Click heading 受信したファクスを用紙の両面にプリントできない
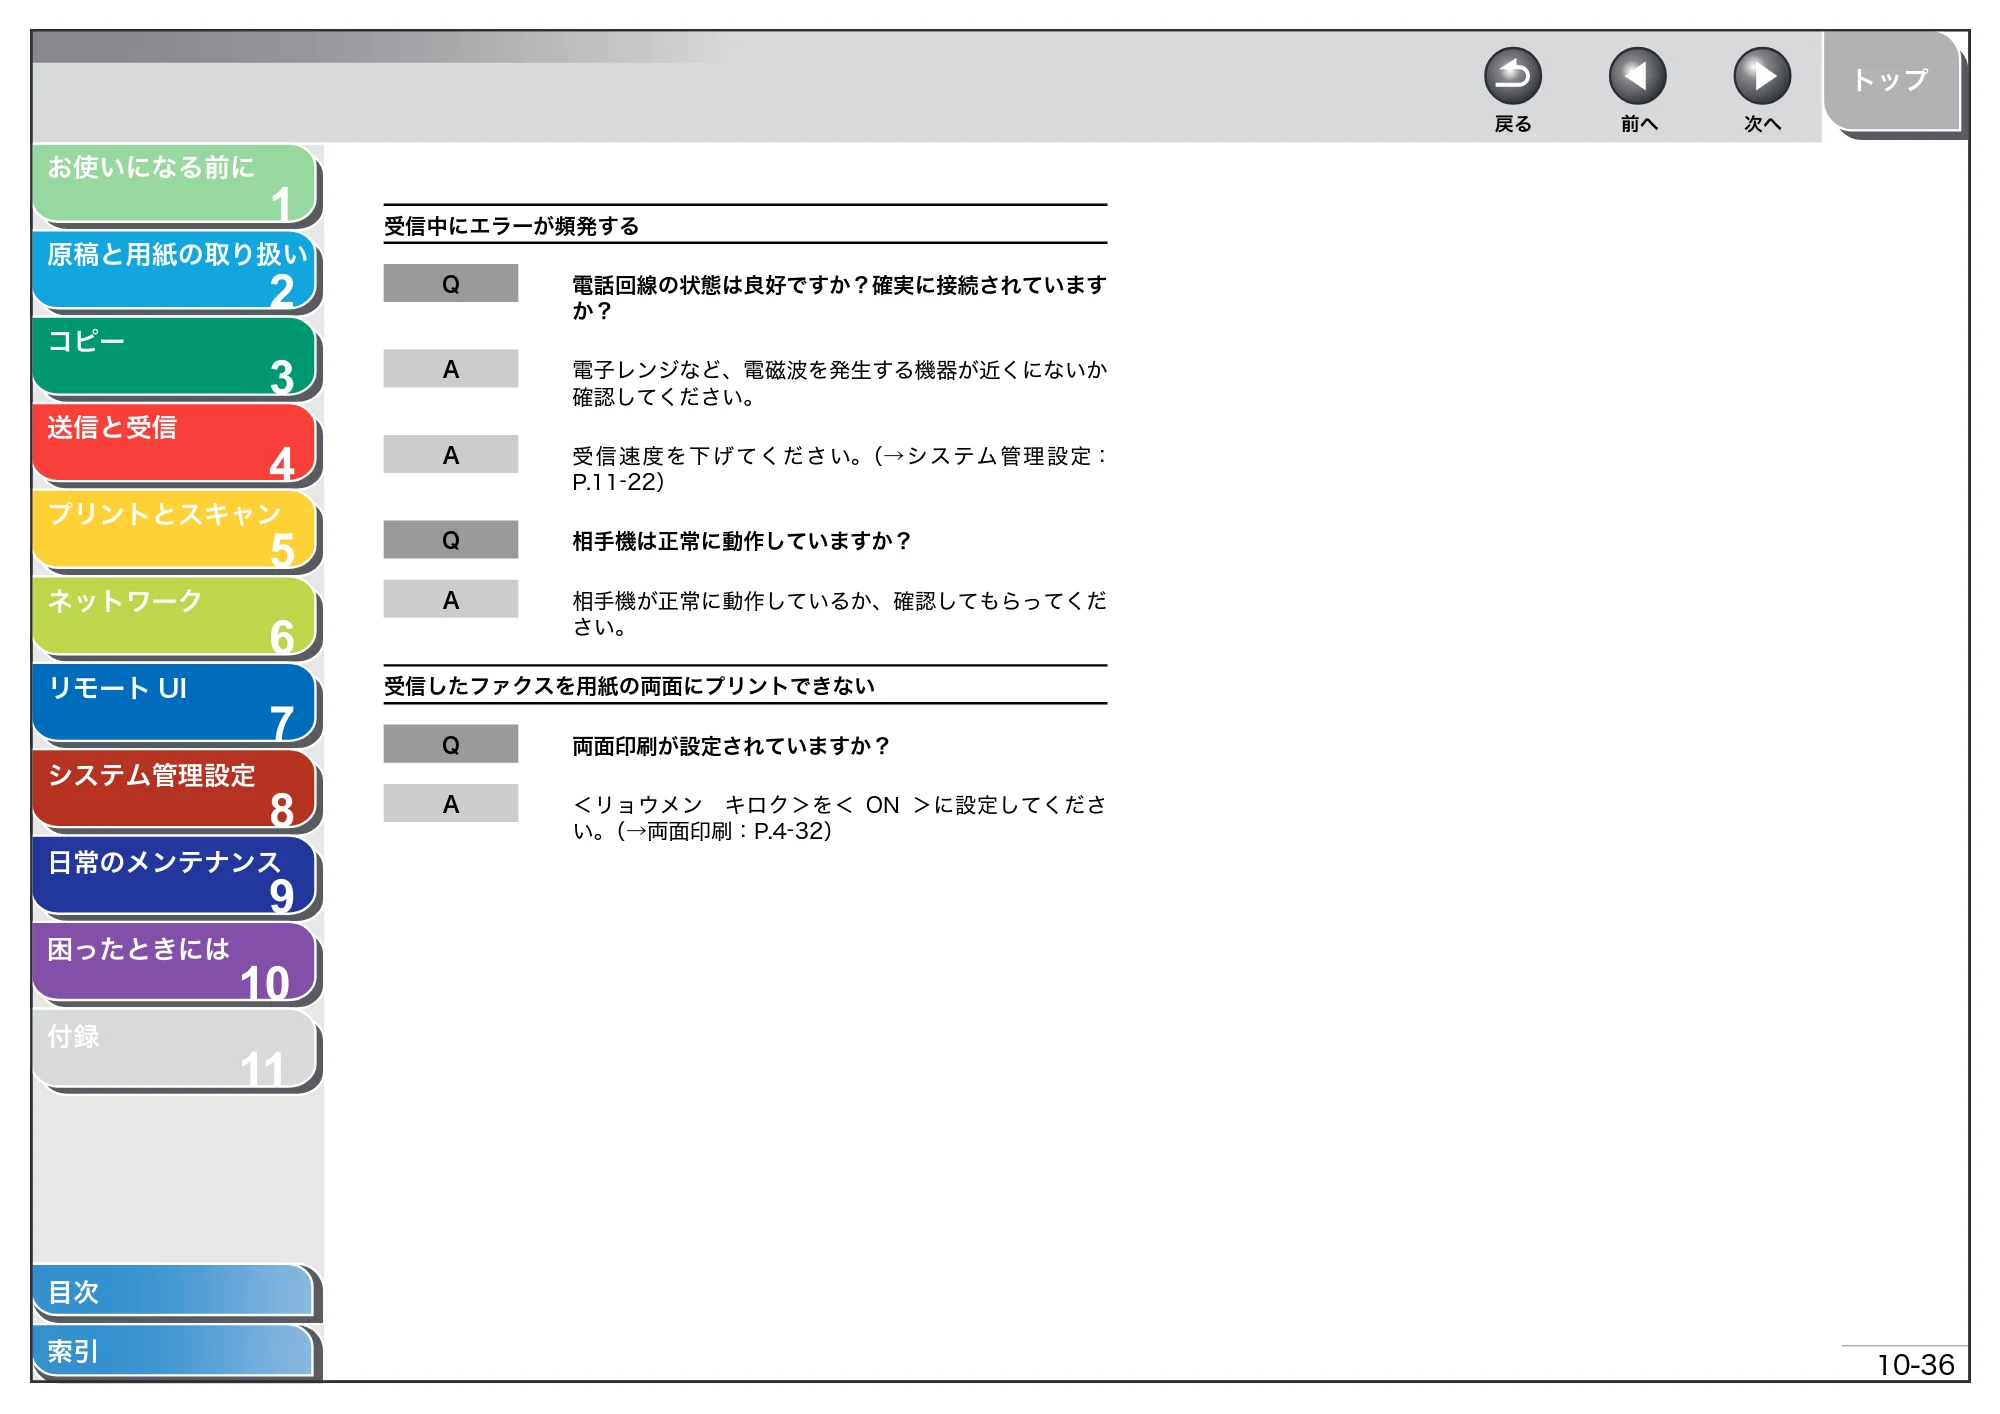Screen dimensions: 2000x1414 point(629,686)
